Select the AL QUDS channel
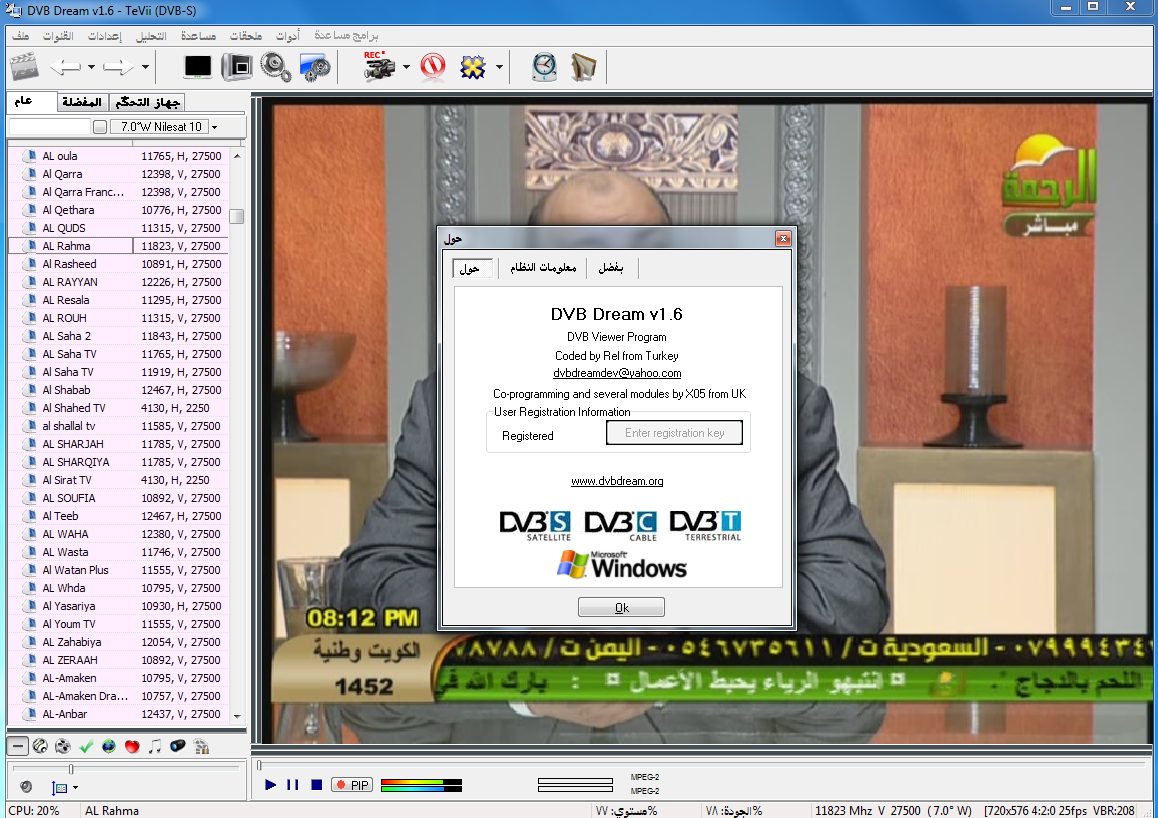The width and height of the screenshot is (1158, 818). [118, 228]
